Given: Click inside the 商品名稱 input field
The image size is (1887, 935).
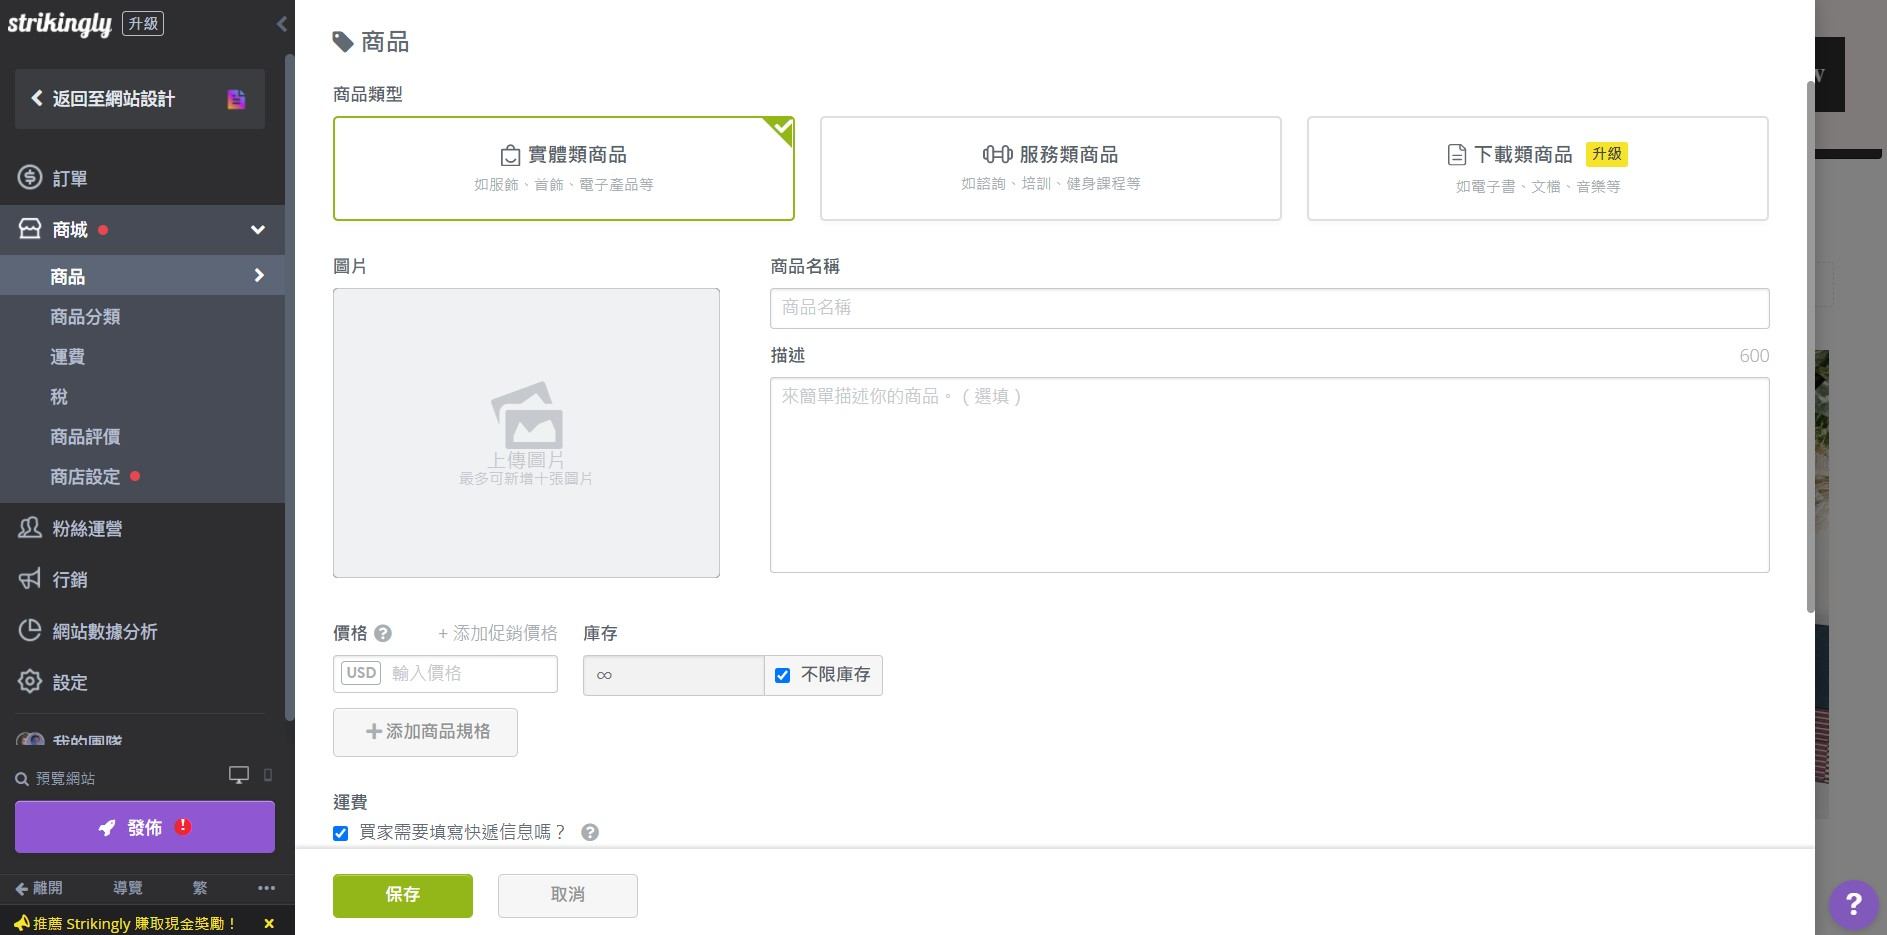Looking at the screenshot, I should (x=1268, y=308).
